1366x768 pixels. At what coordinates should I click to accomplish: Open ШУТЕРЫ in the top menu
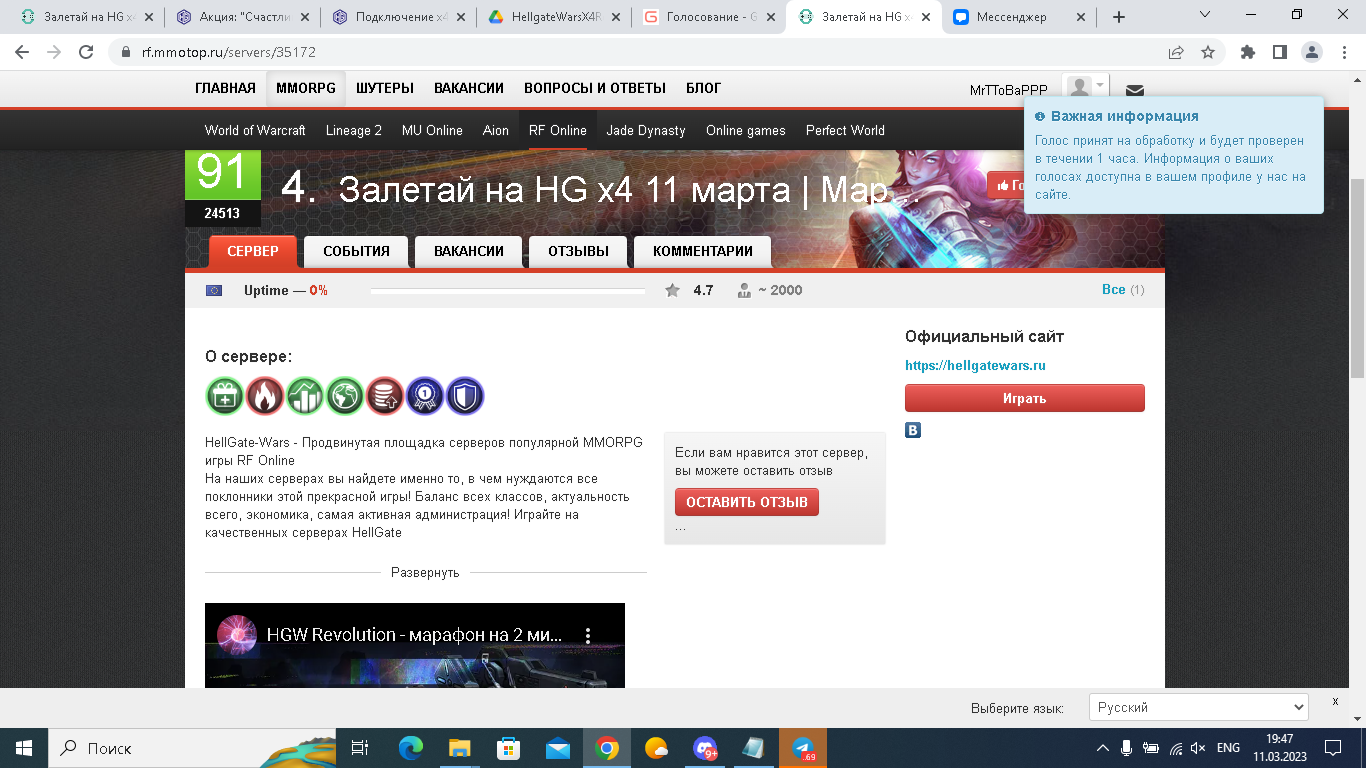click(x=385, y=88)
